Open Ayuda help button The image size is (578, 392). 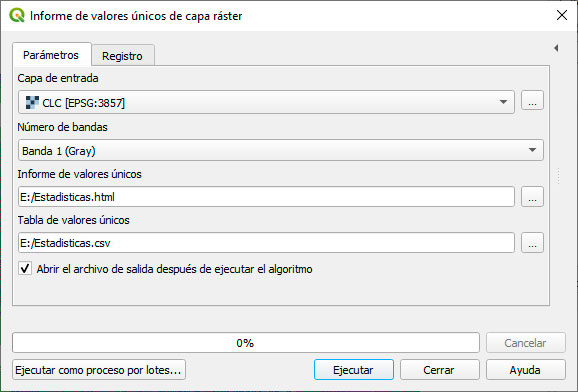(x=525, y=370)
